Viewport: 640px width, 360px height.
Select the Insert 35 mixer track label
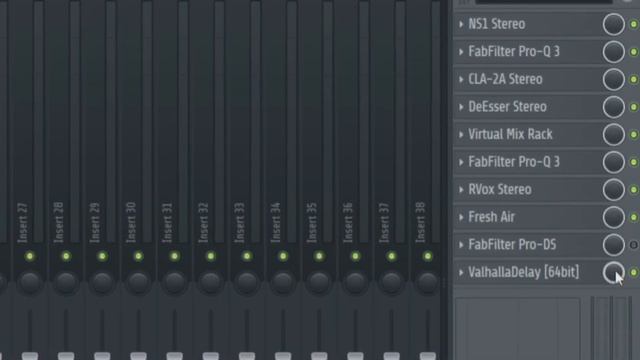311,222
